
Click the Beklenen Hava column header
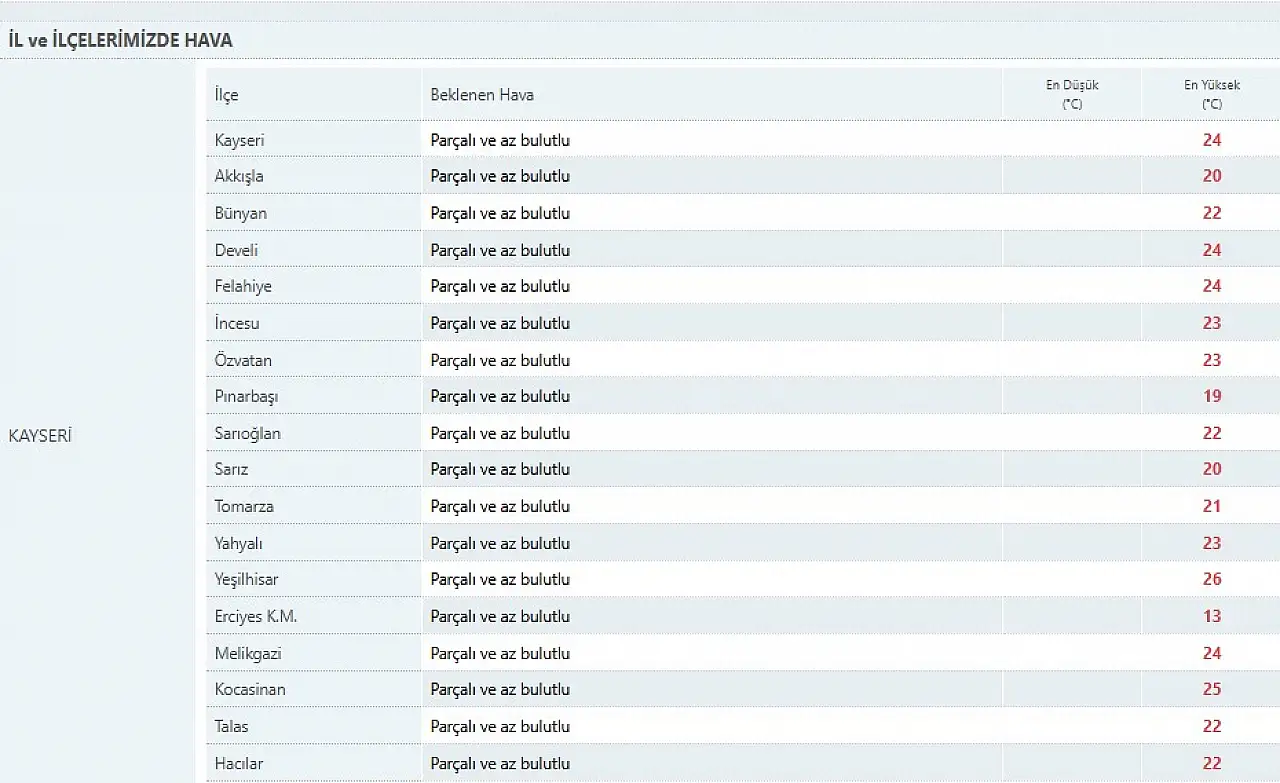(x=482, y=95)
